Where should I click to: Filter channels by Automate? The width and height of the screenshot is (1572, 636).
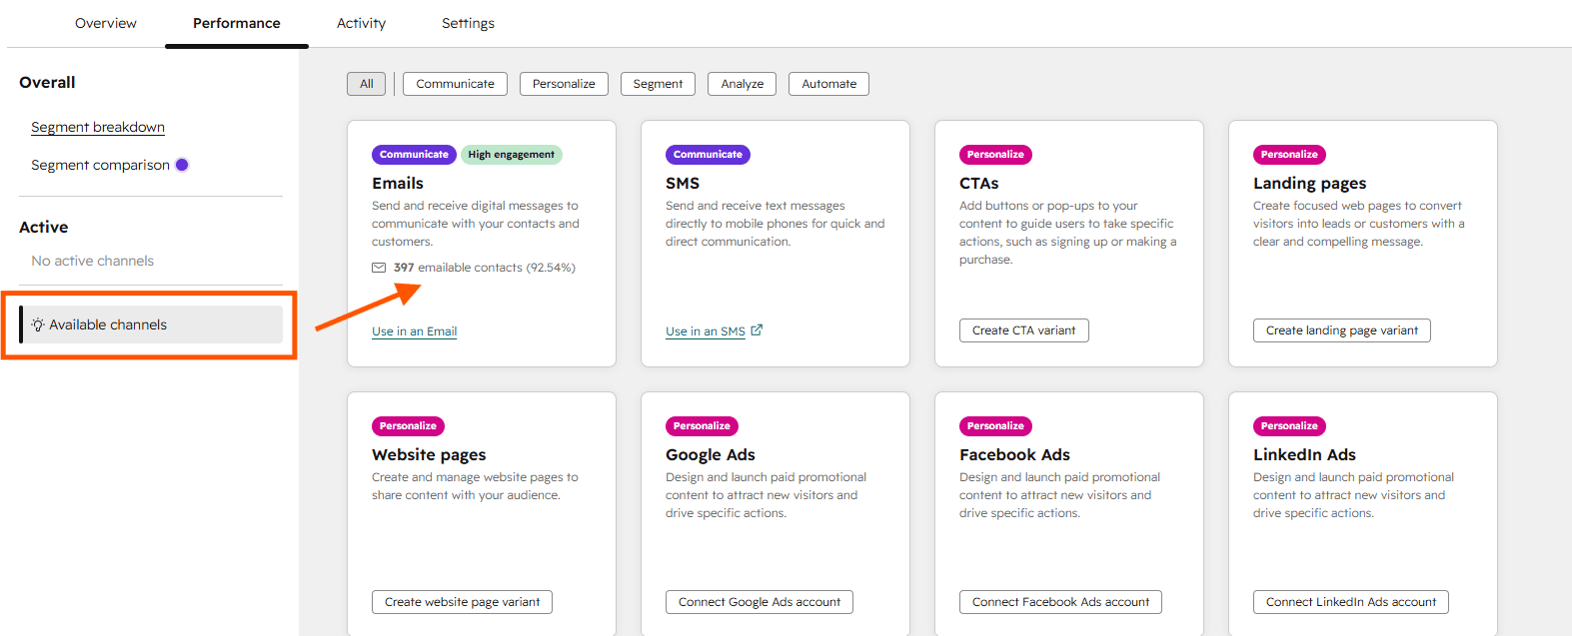(x=829, y=84)
